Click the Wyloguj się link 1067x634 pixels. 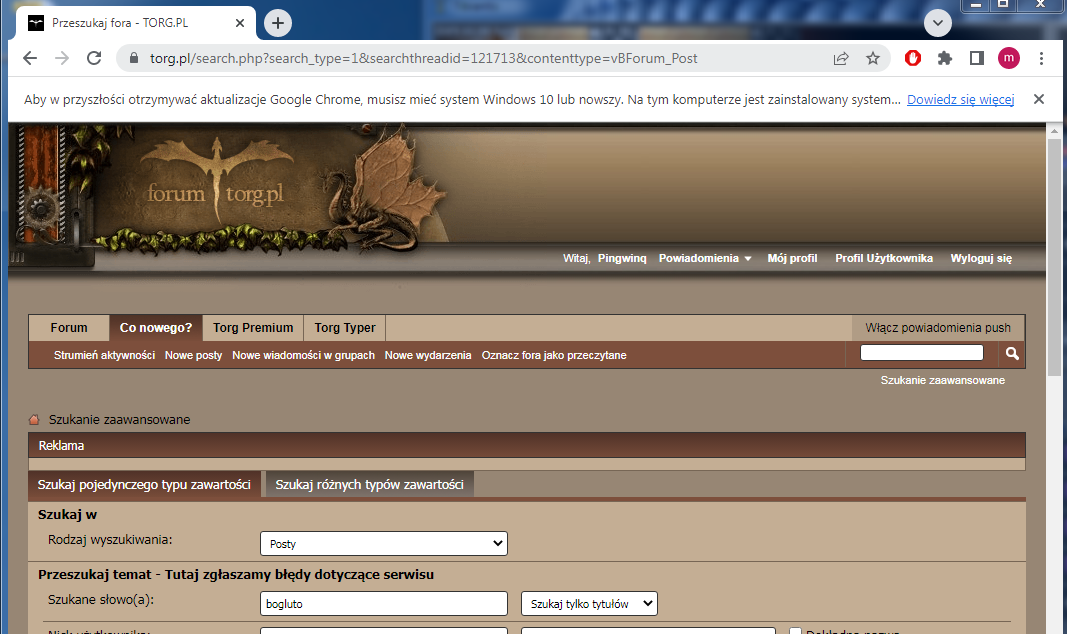click(x=981, y=258)
